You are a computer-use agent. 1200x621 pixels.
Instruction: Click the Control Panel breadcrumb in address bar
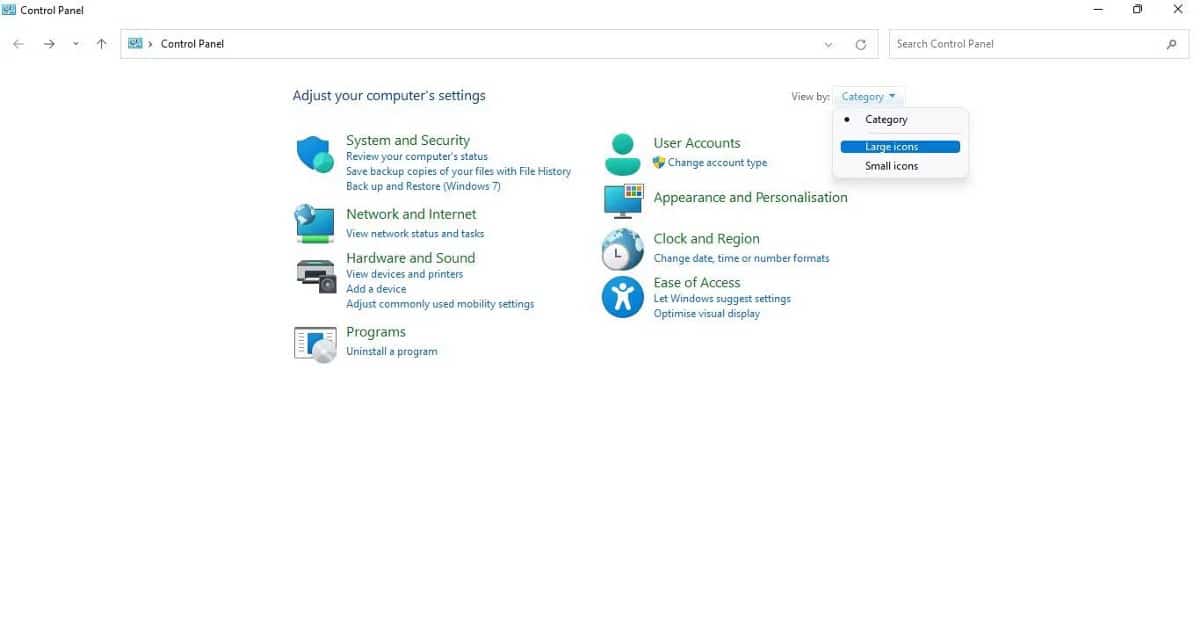coord(192,44)
